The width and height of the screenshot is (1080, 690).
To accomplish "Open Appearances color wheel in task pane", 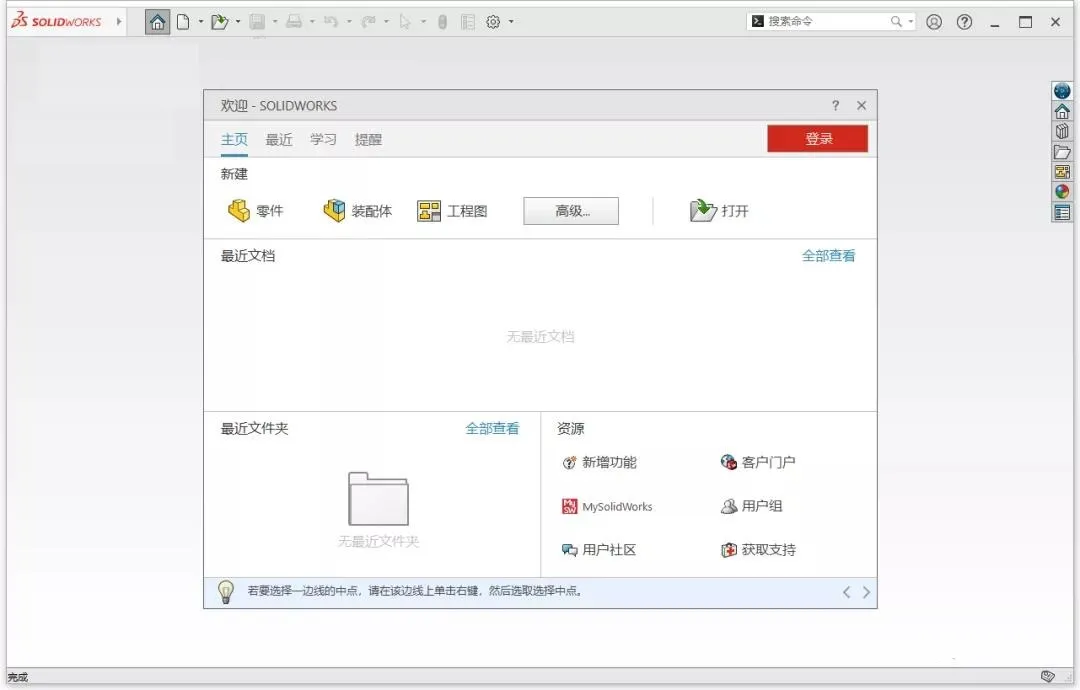I will (1062, 192).
